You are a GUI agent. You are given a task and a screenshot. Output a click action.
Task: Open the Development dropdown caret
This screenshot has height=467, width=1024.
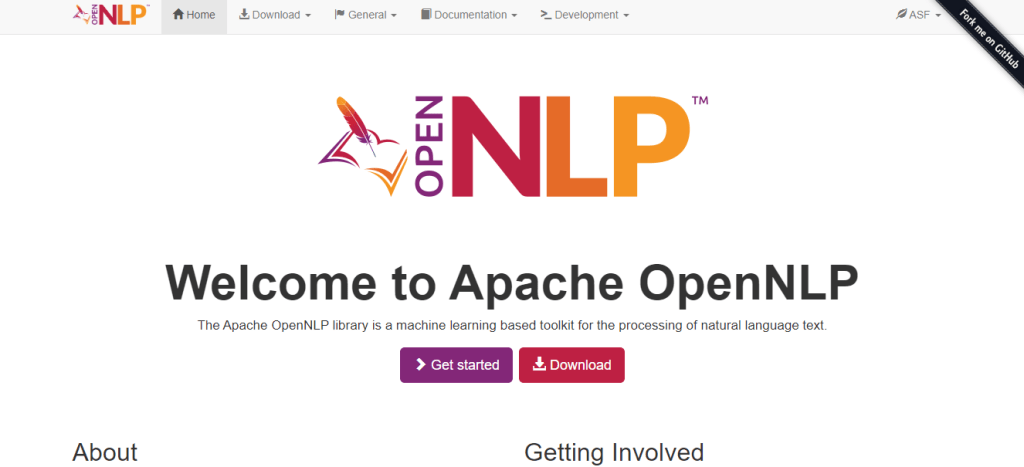(626, 16)
